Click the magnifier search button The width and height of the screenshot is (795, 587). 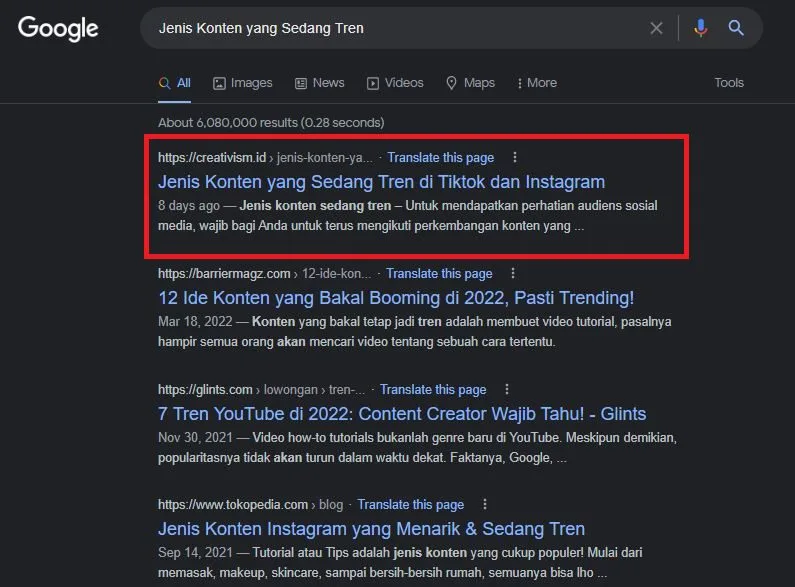736,28
